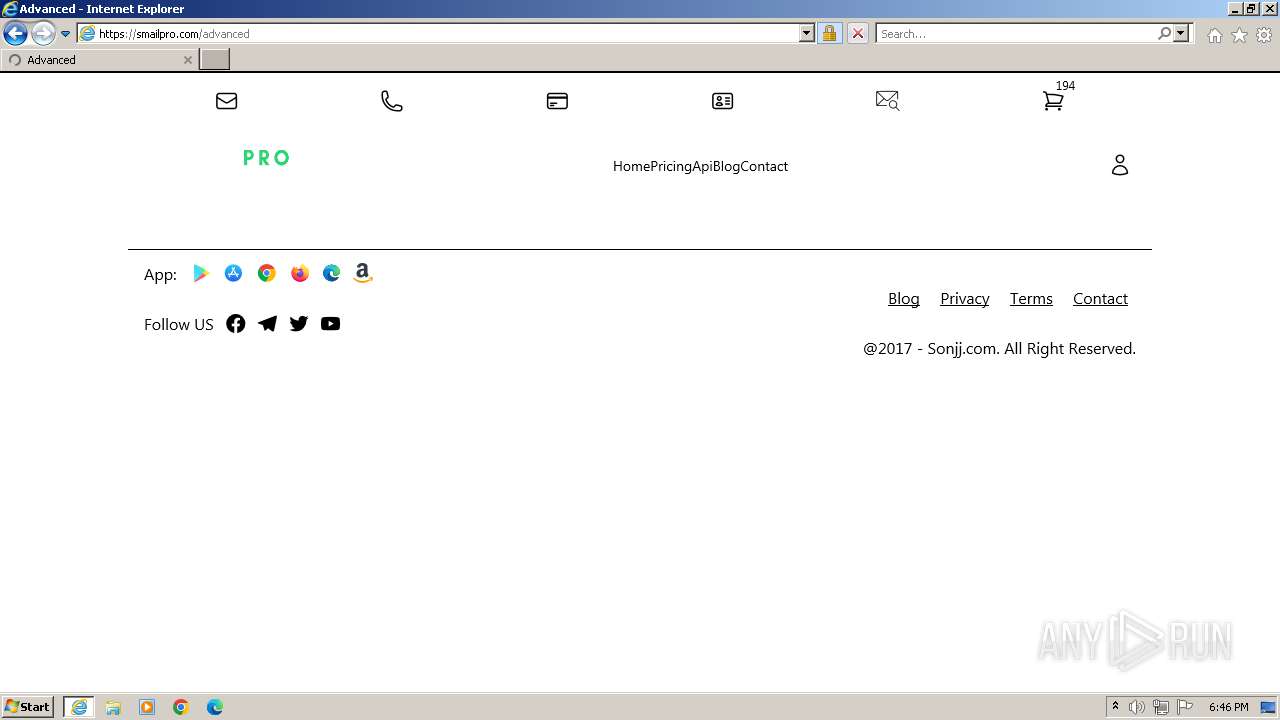Focus the IE Search box
1280x720 pixels.
click(x=1016, y=33)
